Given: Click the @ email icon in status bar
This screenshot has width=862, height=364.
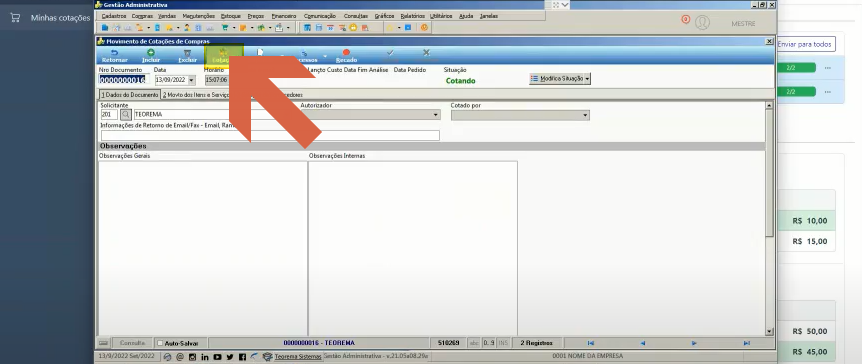Looking at the screenshot, I should [180, 357].
